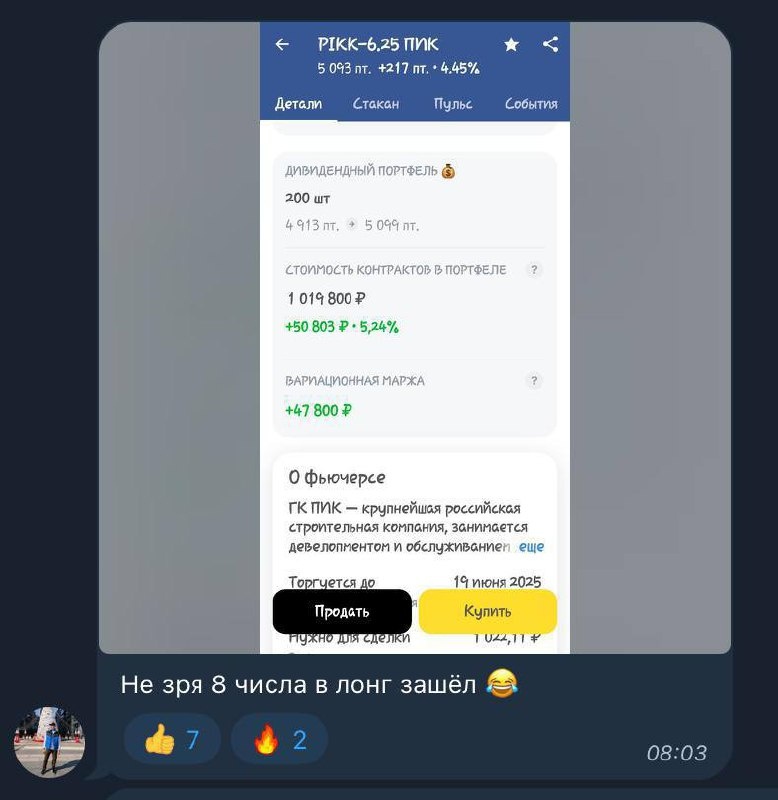
Task: Switch to the Детали tab
Action: pos(298,104)
